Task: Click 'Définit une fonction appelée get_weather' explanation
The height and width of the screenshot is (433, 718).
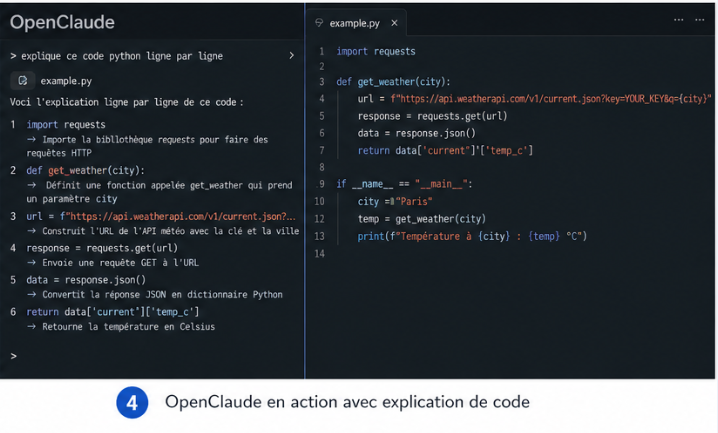Action: (x=160, y=192)
